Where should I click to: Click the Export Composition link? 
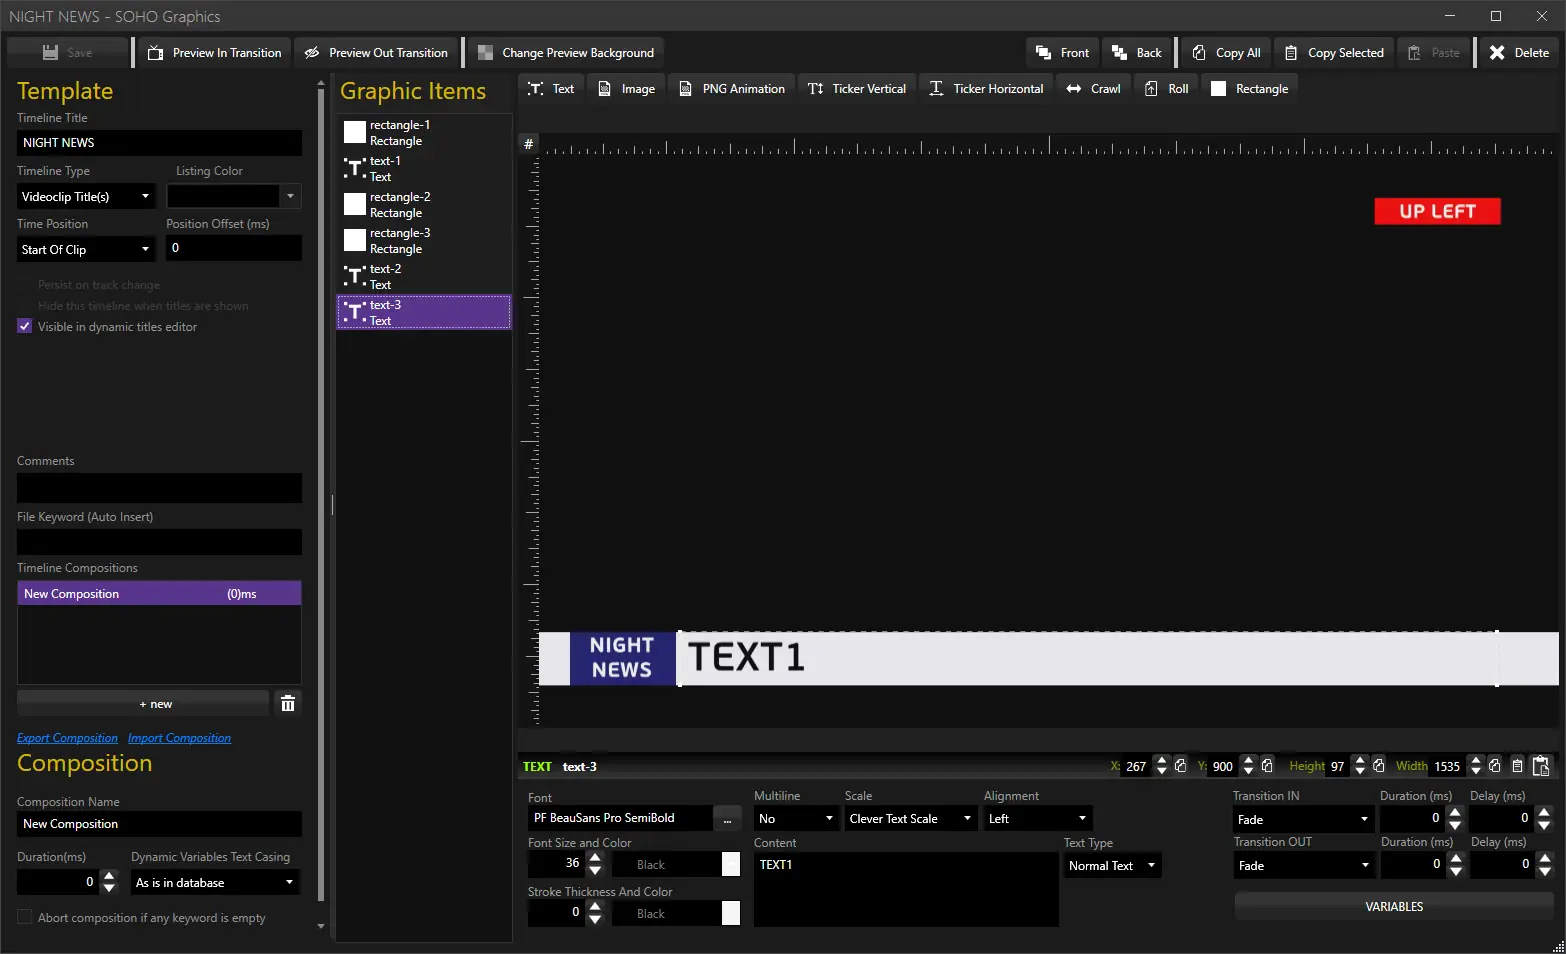coord(67,738)
